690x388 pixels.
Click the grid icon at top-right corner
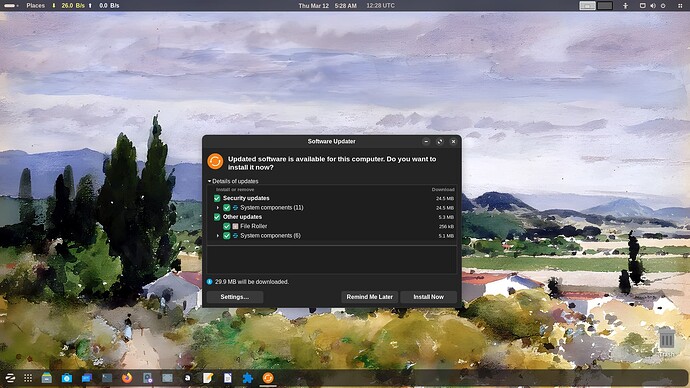680,6
